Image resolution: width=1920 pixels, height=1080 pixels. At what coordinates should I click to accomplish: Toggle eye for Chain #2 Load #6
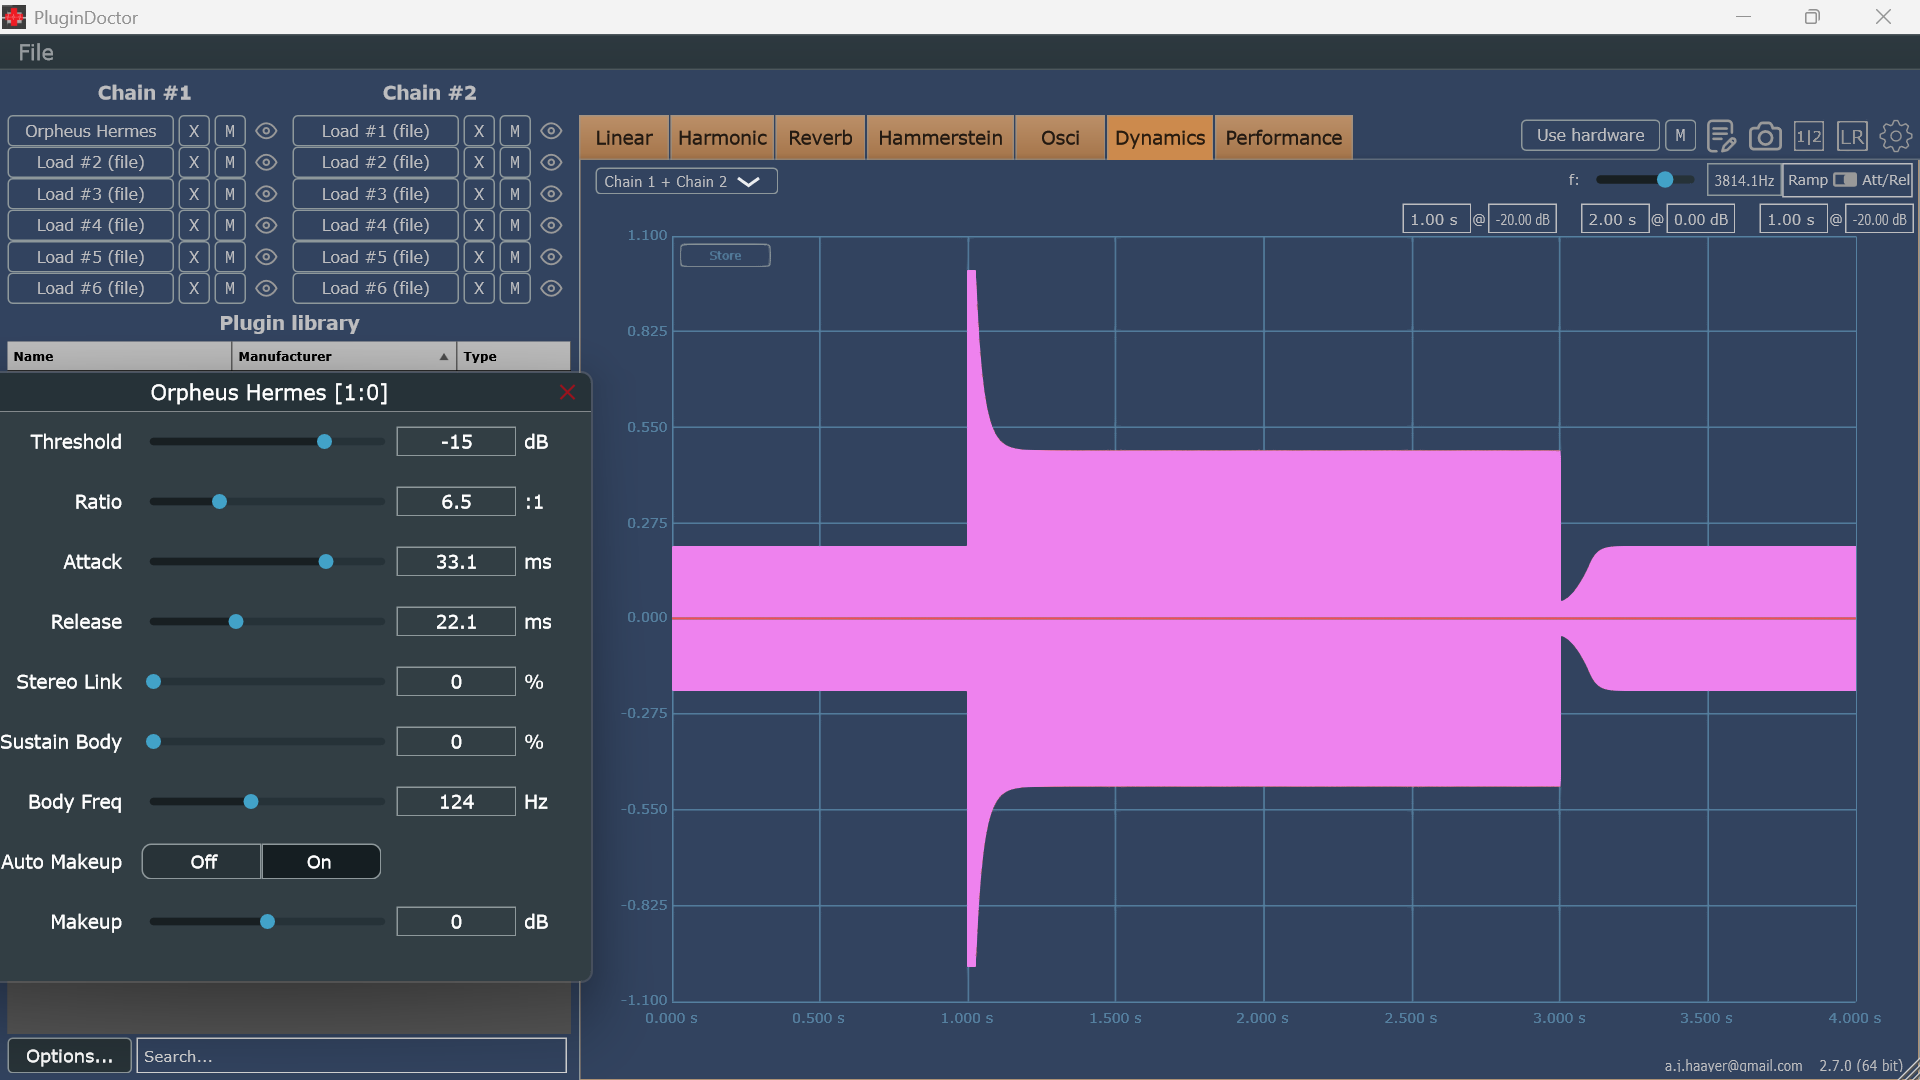pyautogui.click(x=551, y=288)
